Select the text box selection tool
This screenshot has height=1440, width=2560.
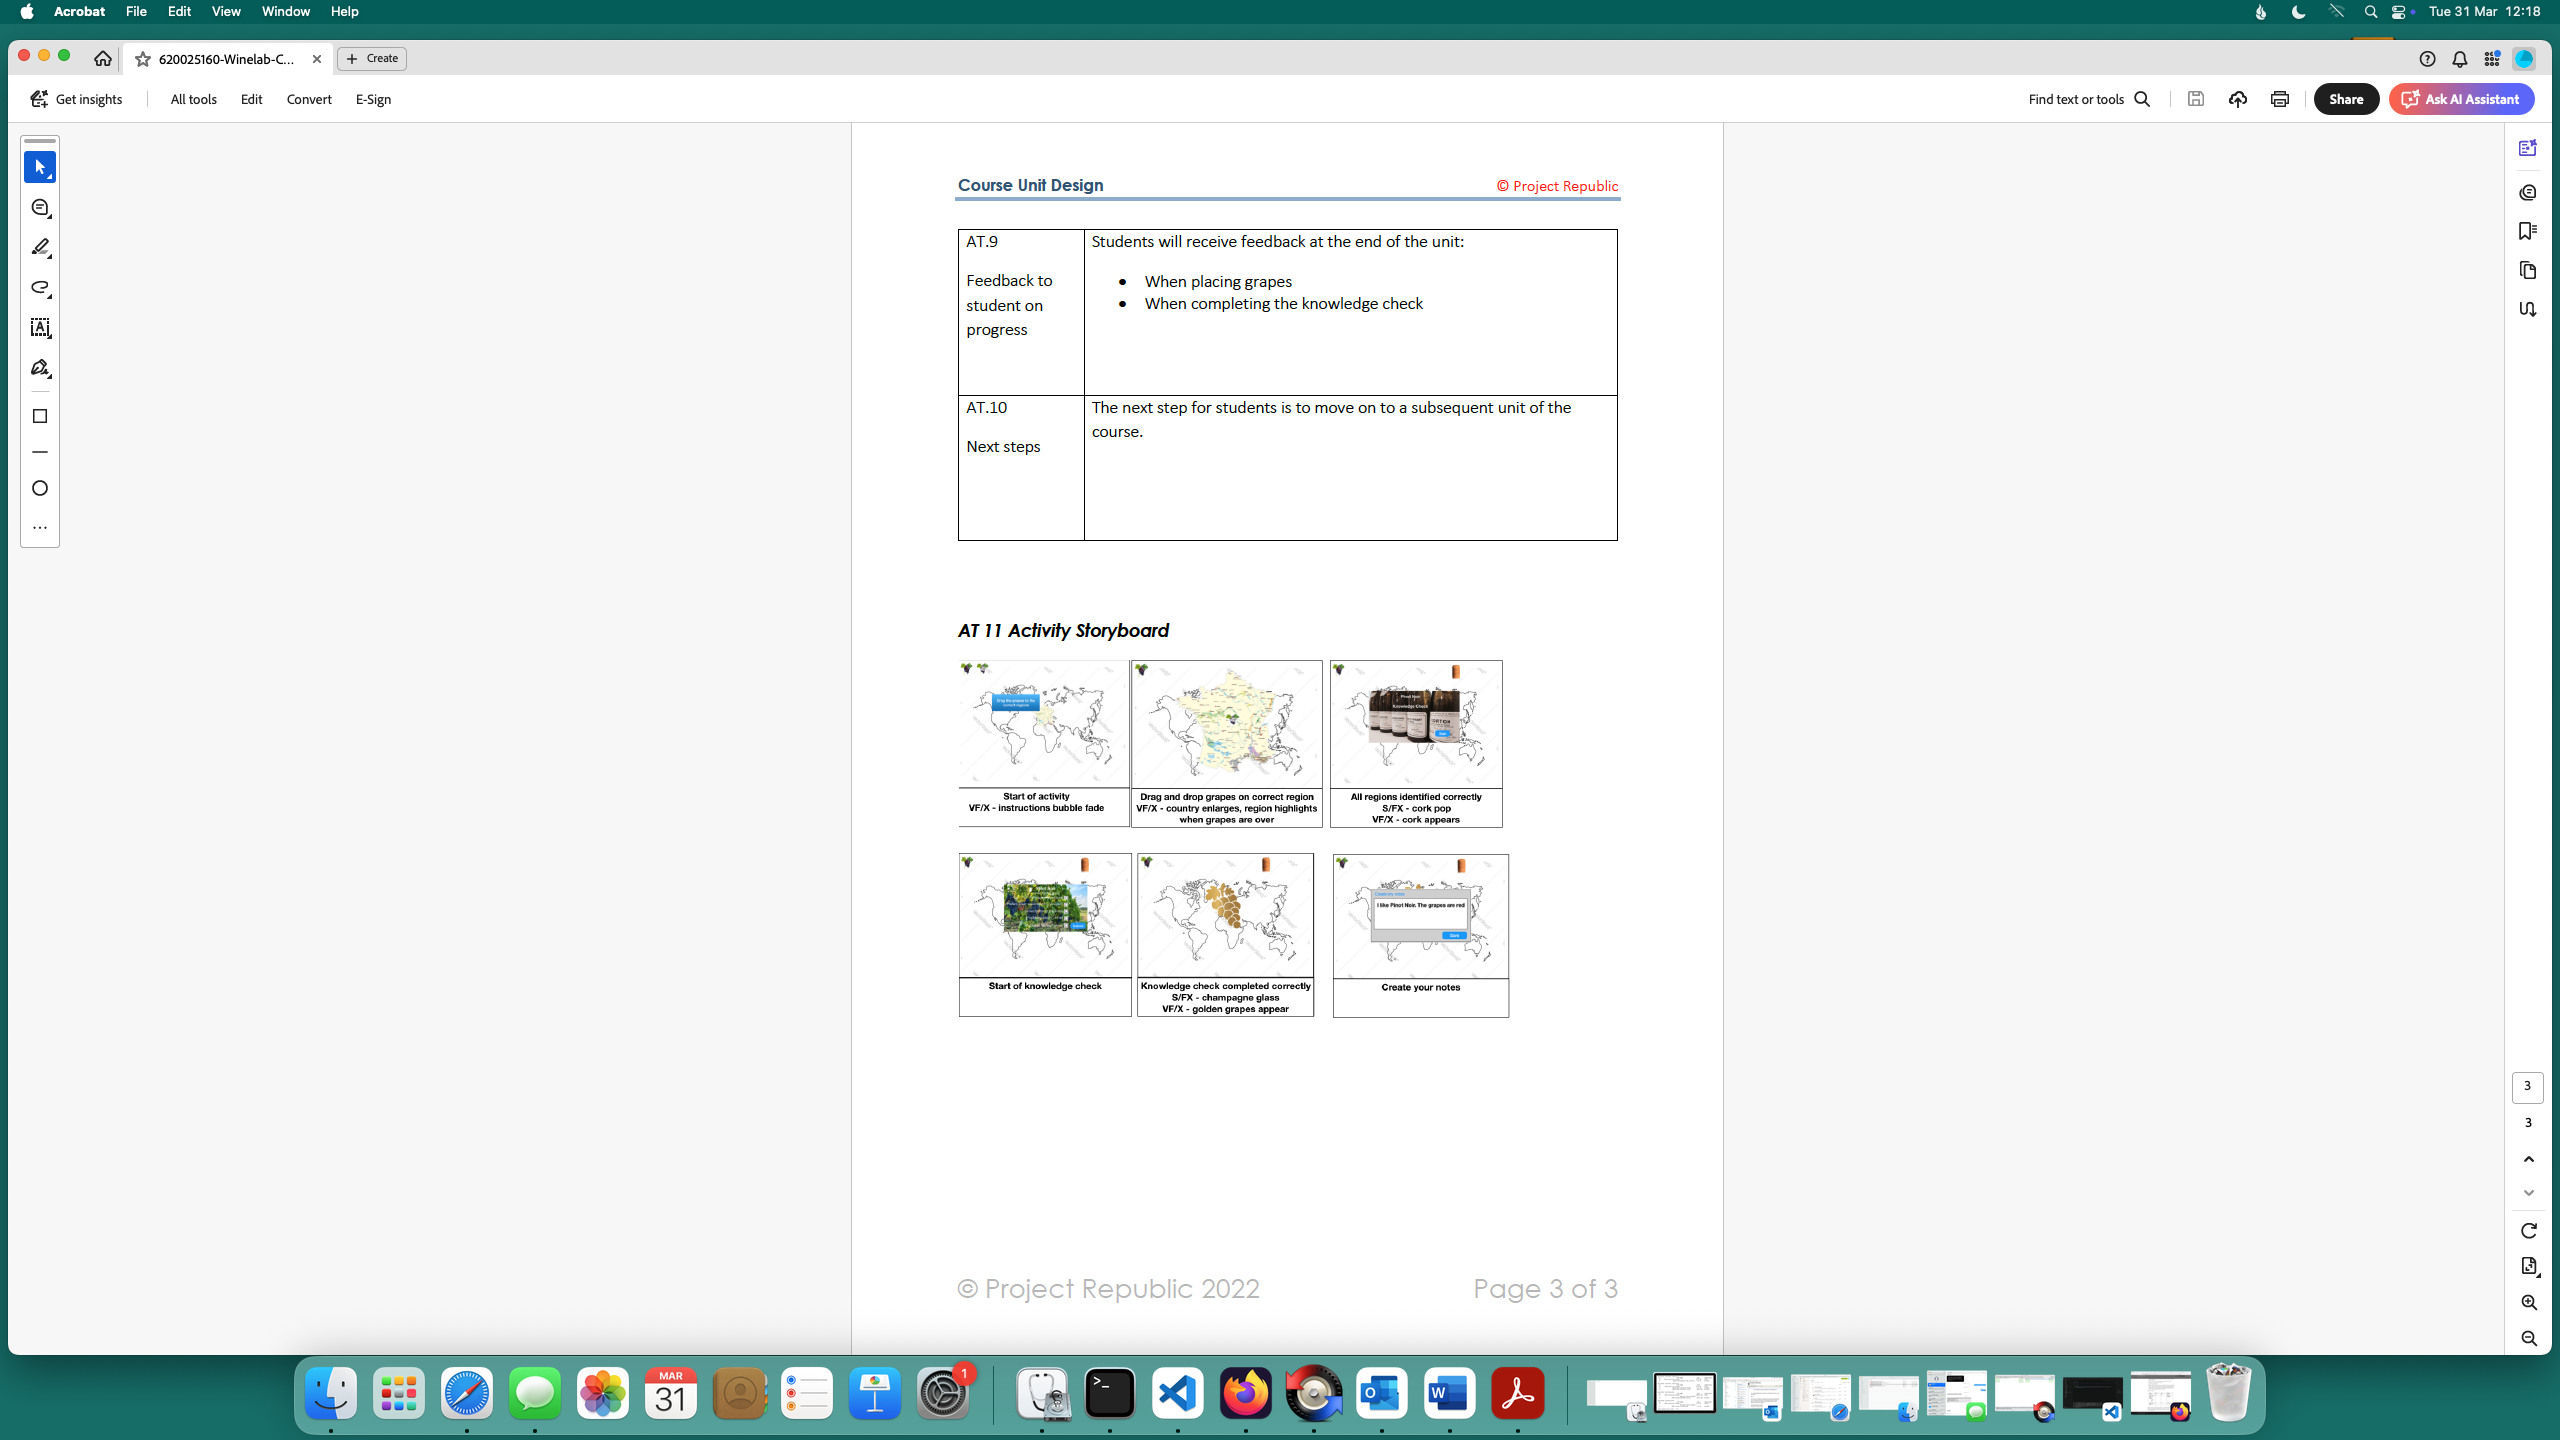(40, 328)
